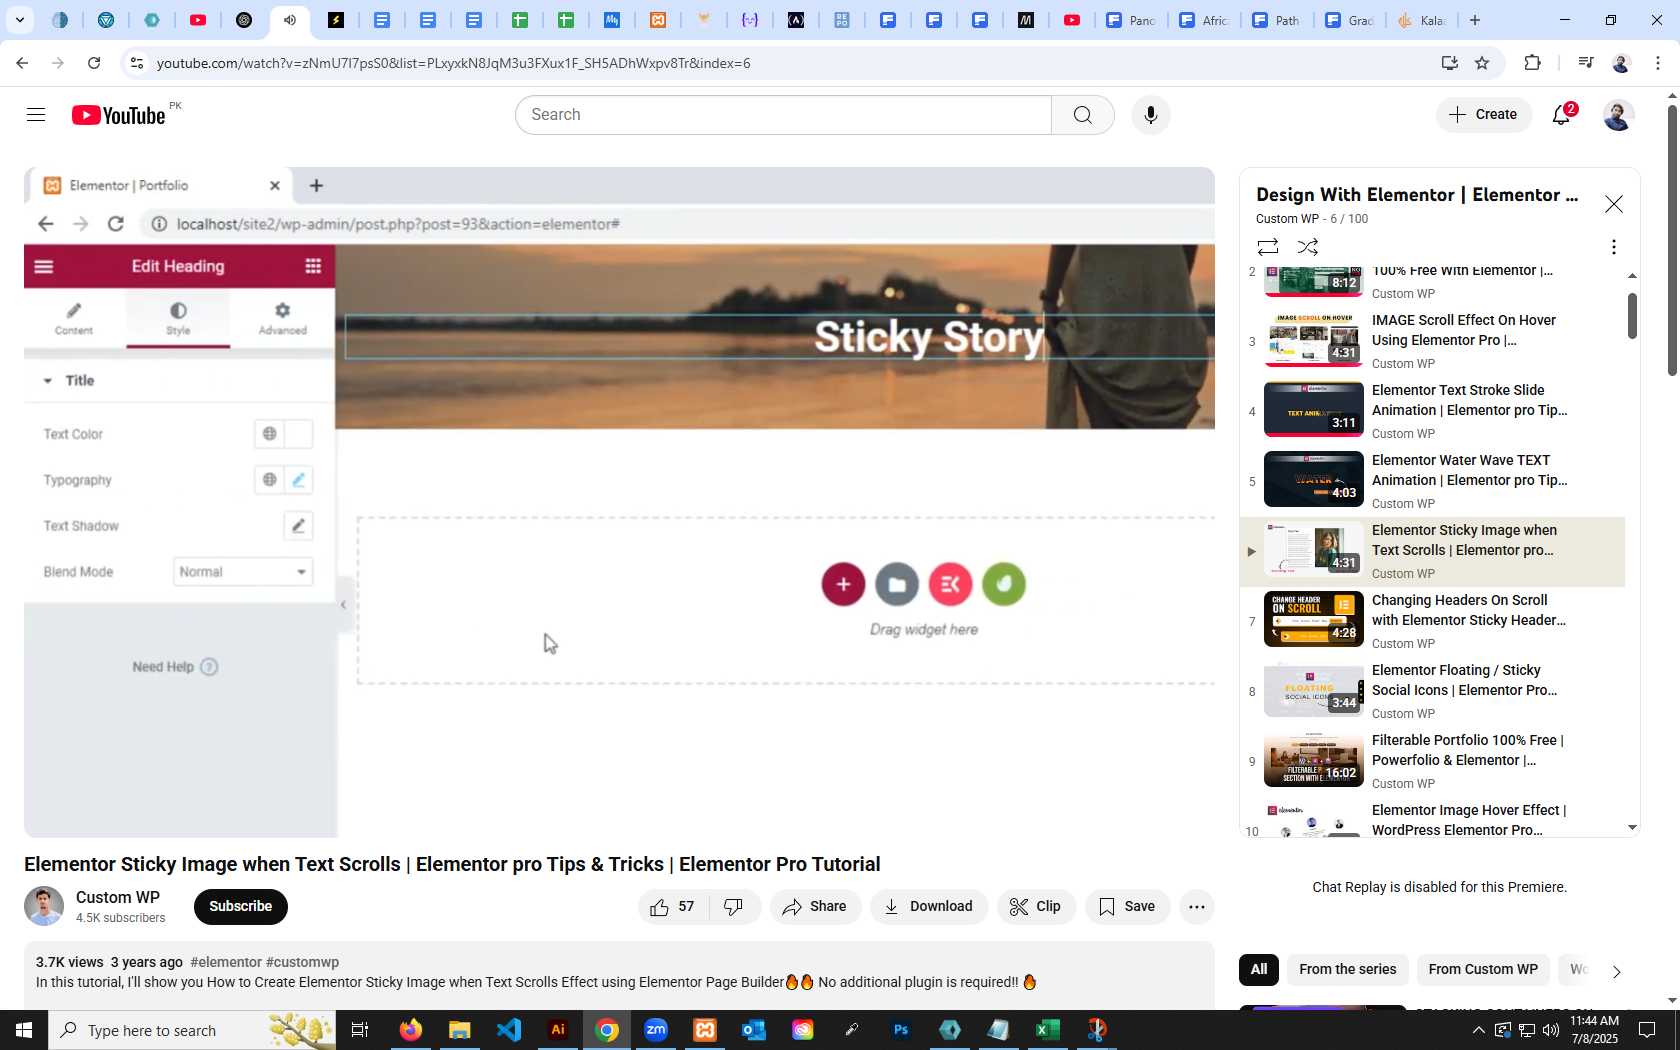The height and width of the screenshot is (1050, 1680).
Task: Click the Clip button
Action: [1036, 907]
